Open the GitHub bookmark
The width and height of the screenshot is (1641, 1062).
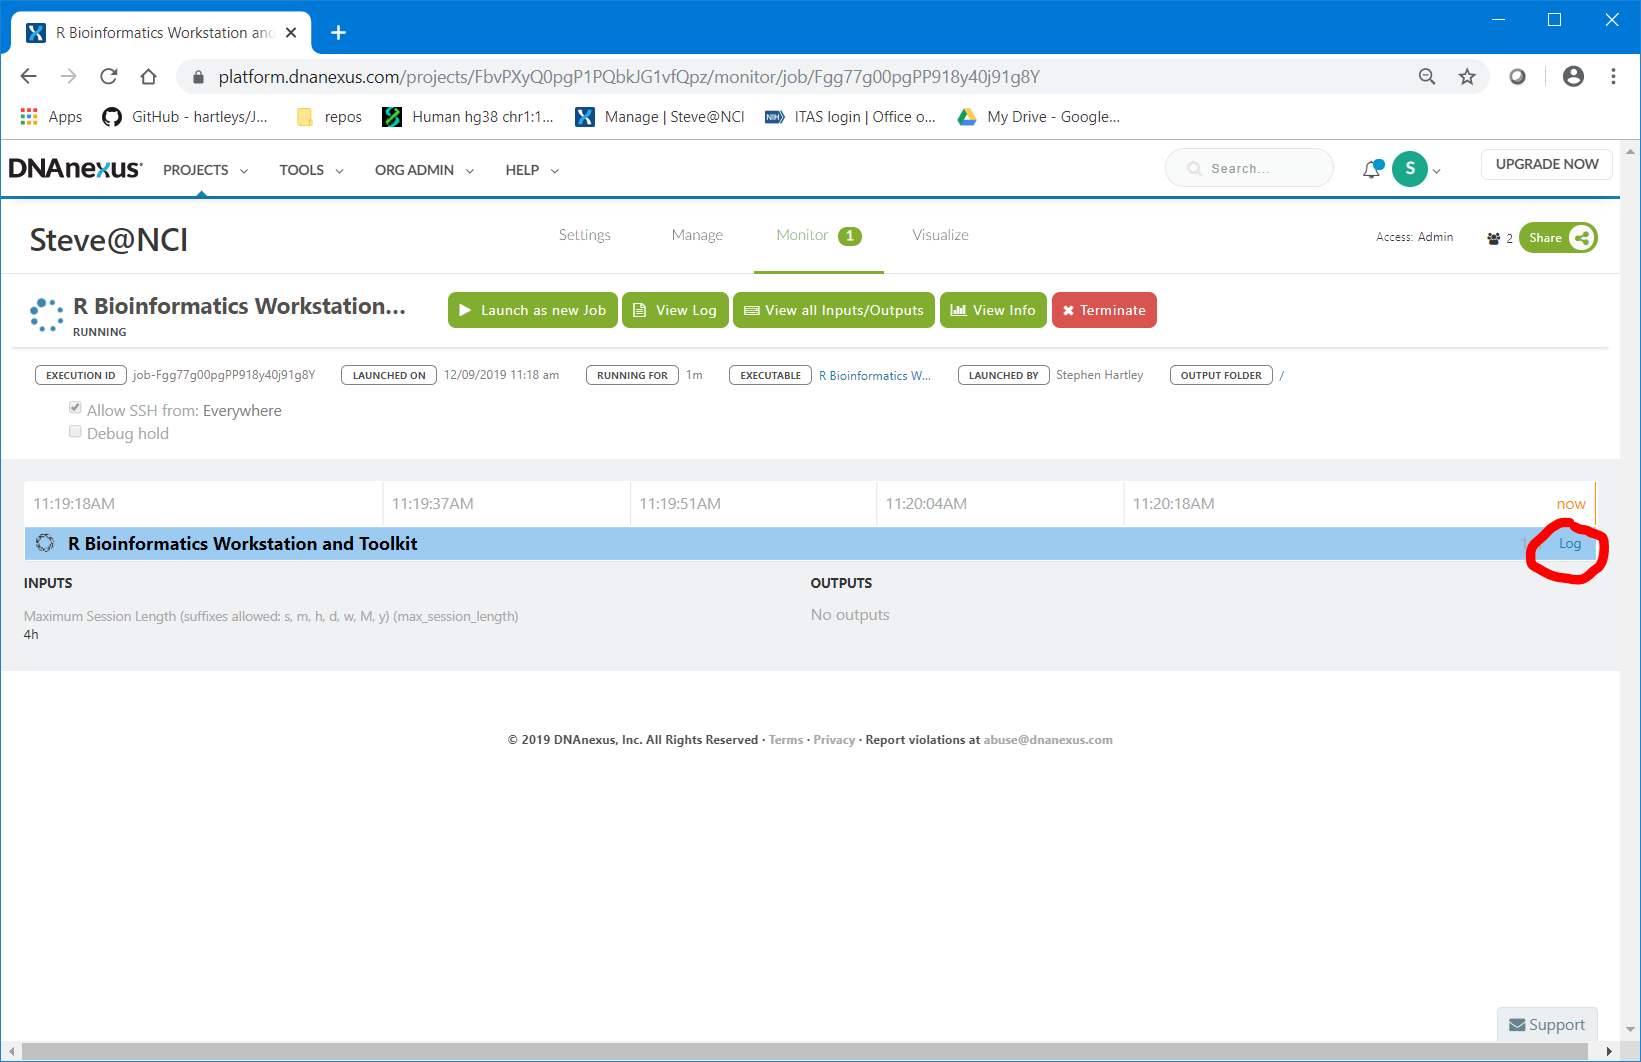(x=185, y=117)
